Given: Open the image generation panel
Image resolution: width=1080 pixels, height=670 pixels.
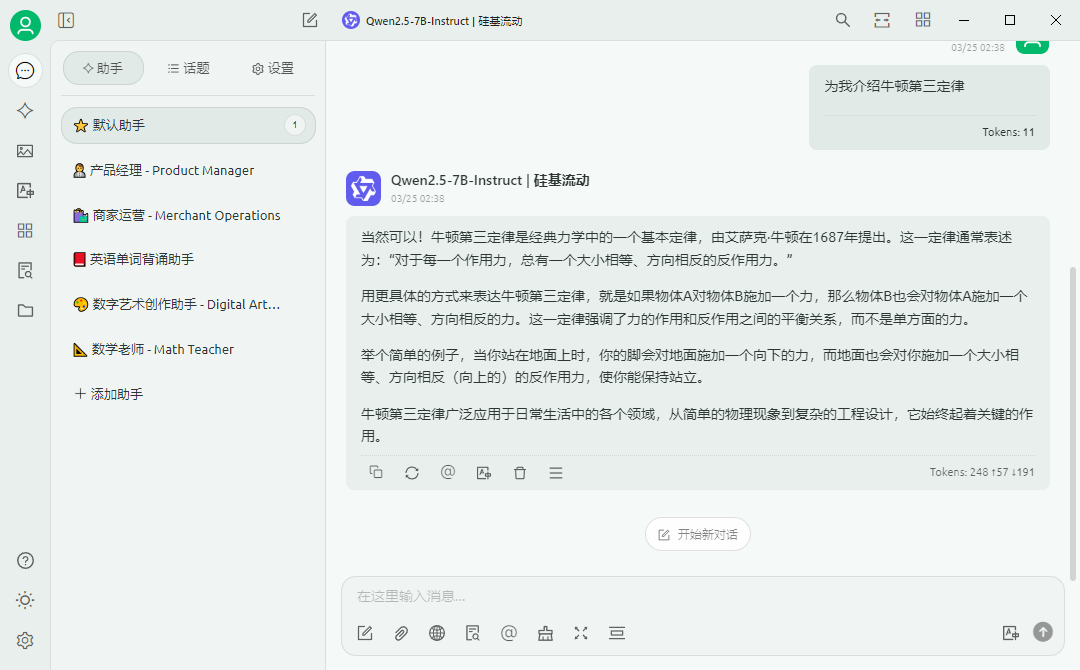Looking at the screenshot, I should point(25,151).
